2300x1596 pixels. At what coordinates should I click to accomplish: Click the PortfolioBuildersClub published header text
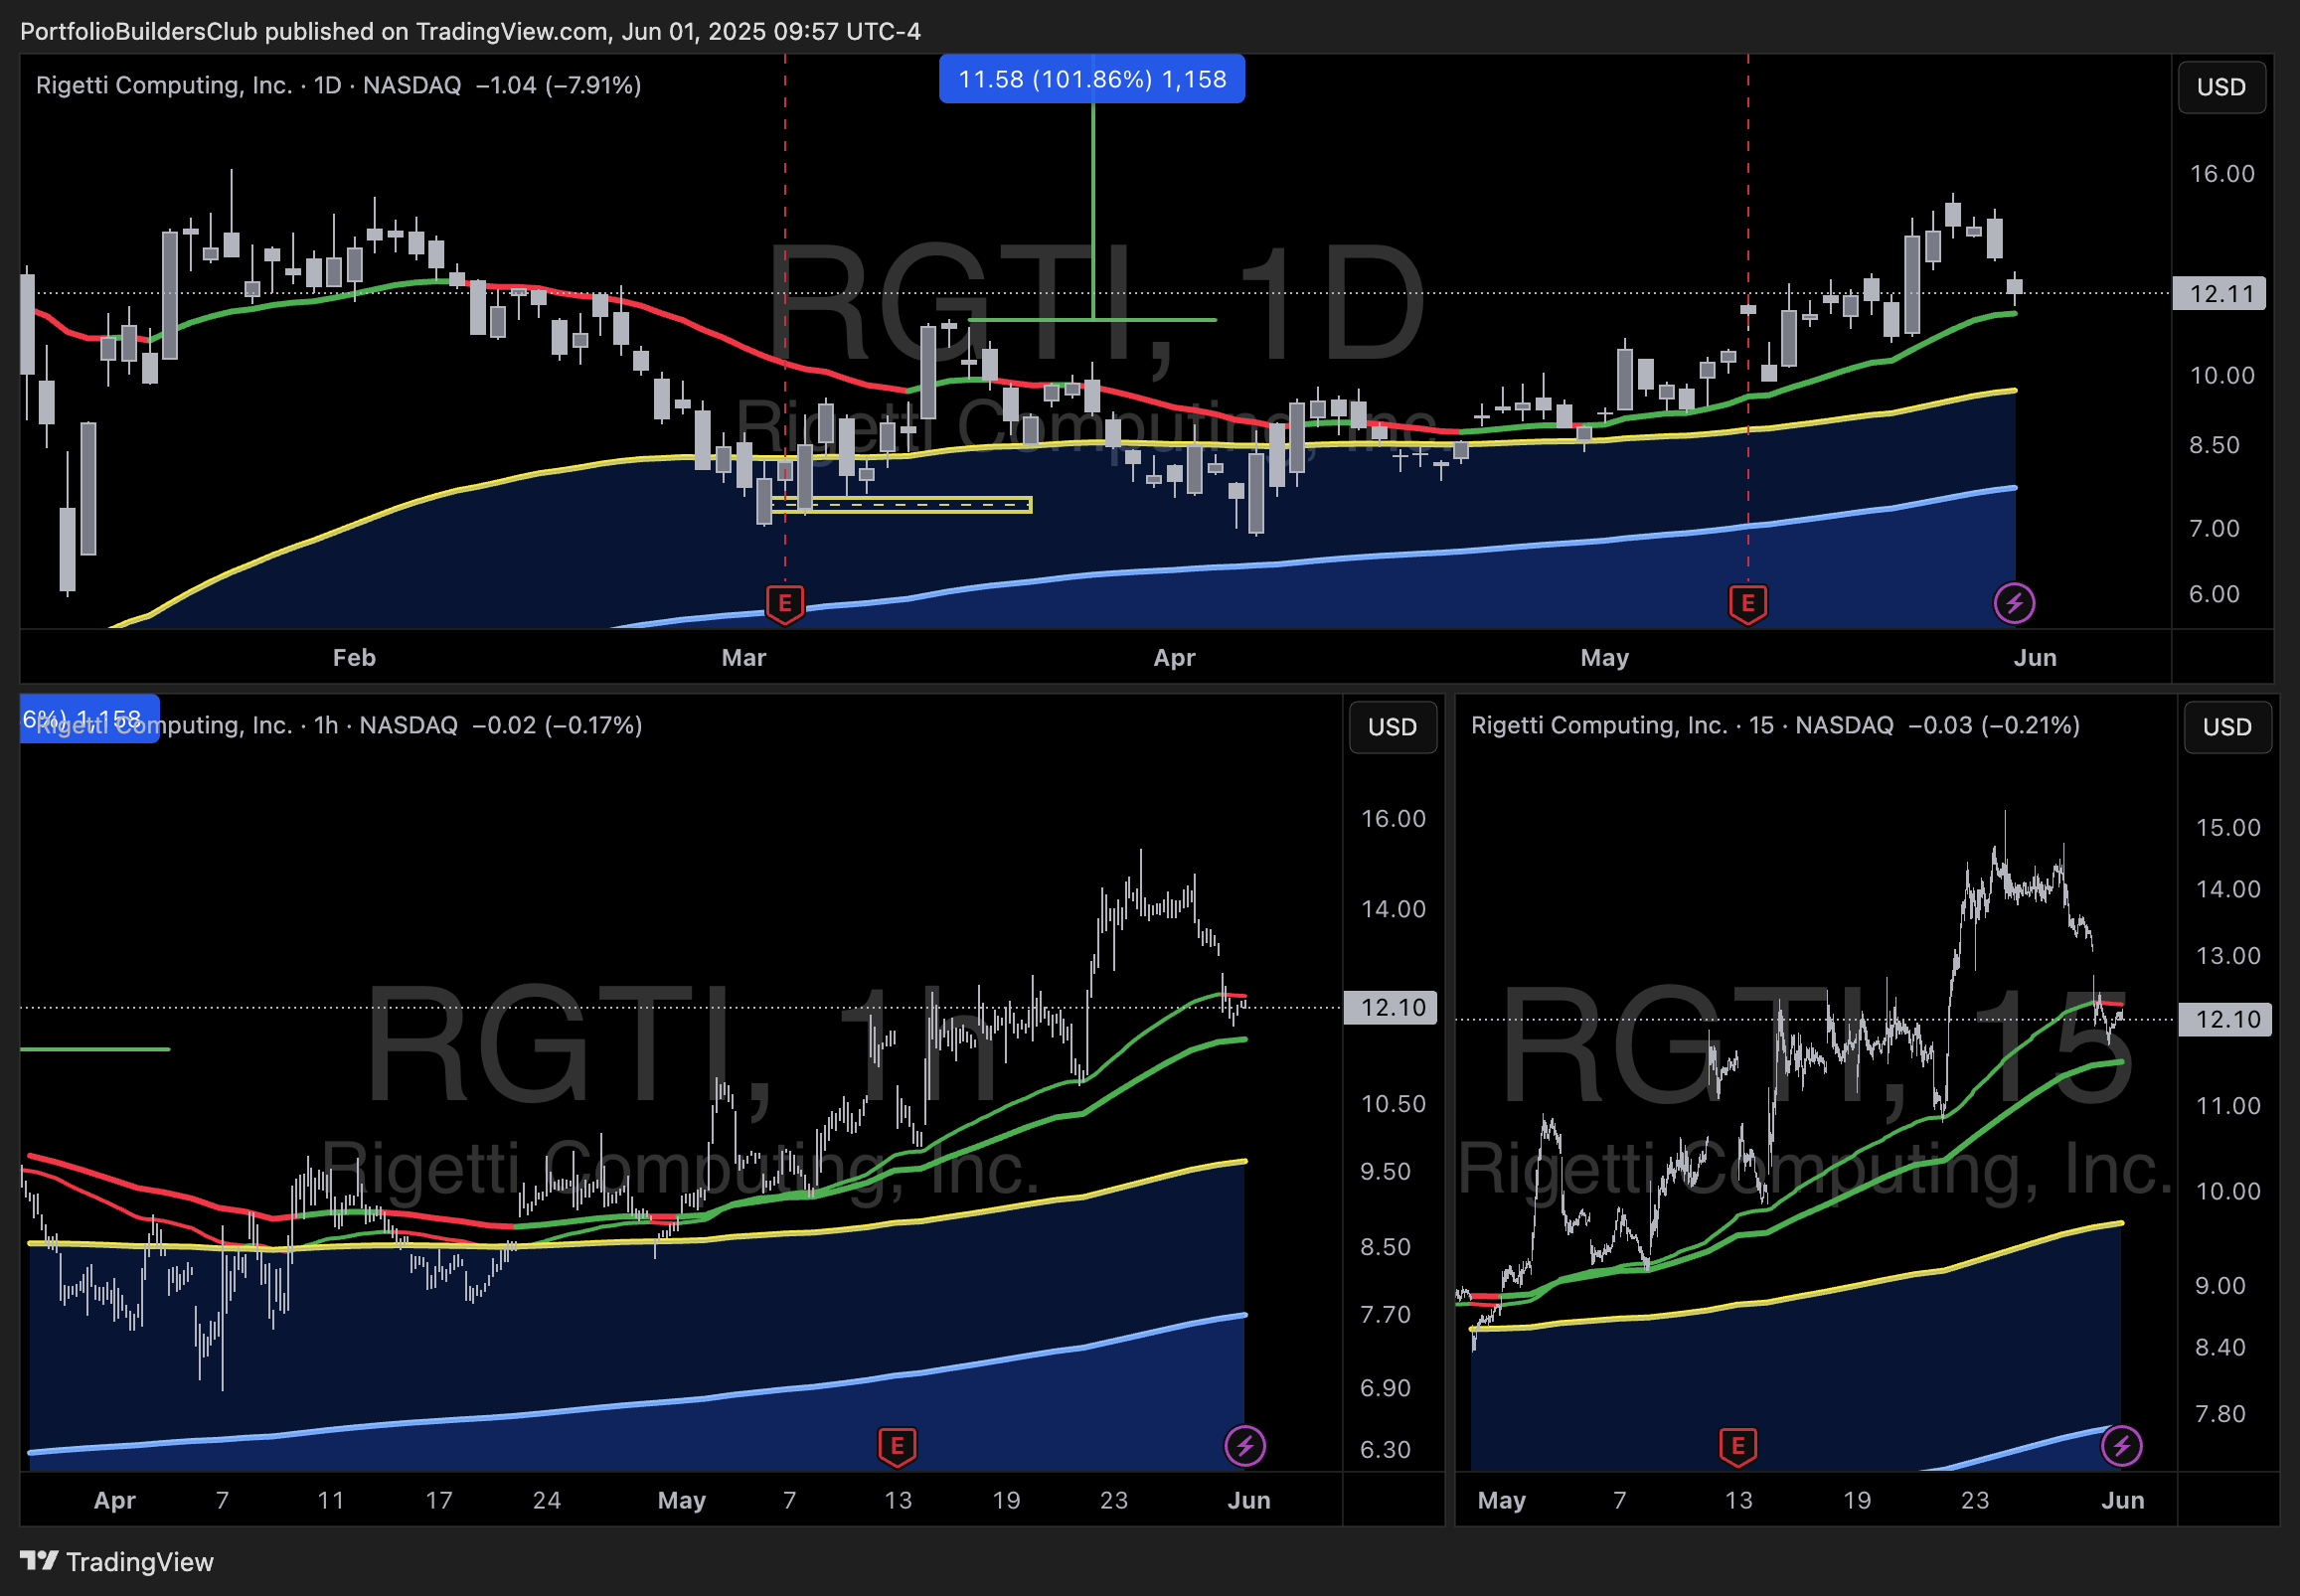click(x=470, y=31)
